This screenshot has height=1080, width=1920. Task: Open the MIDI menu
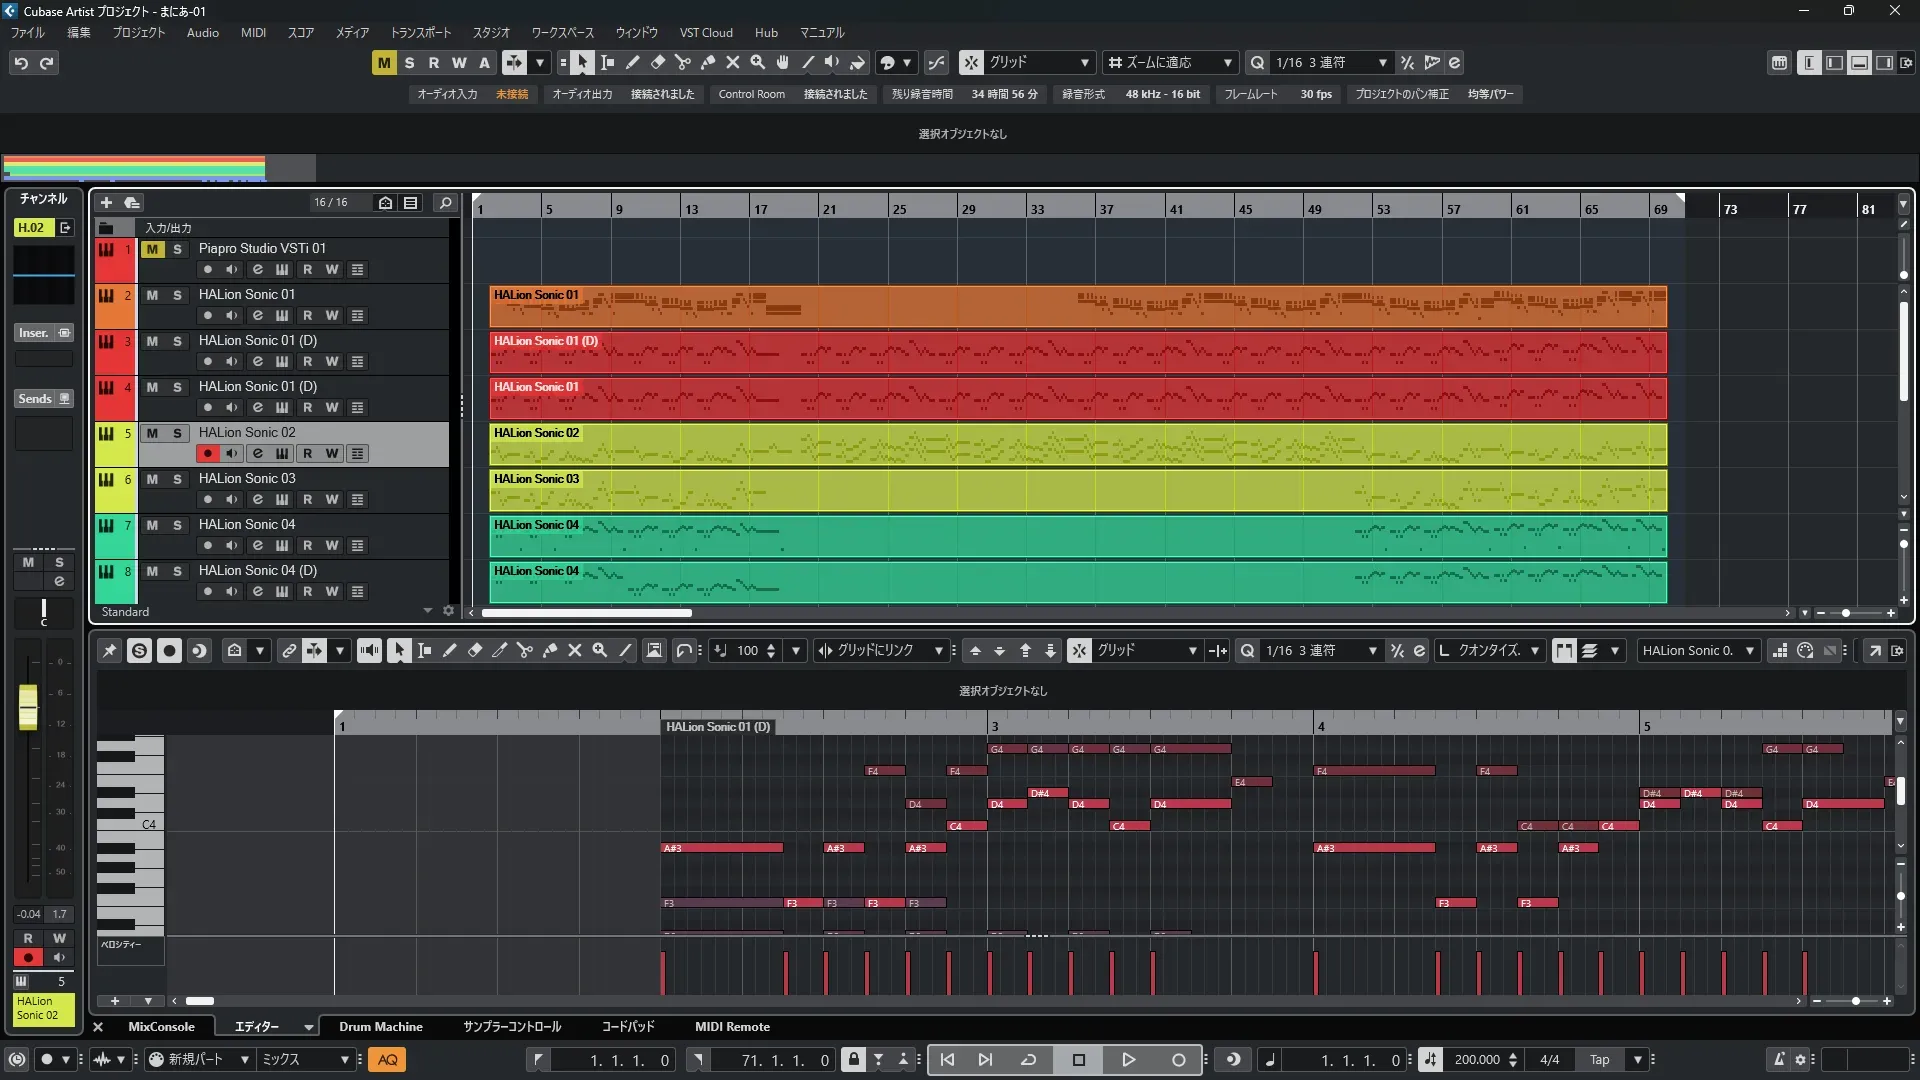click(x=253, y=33)
